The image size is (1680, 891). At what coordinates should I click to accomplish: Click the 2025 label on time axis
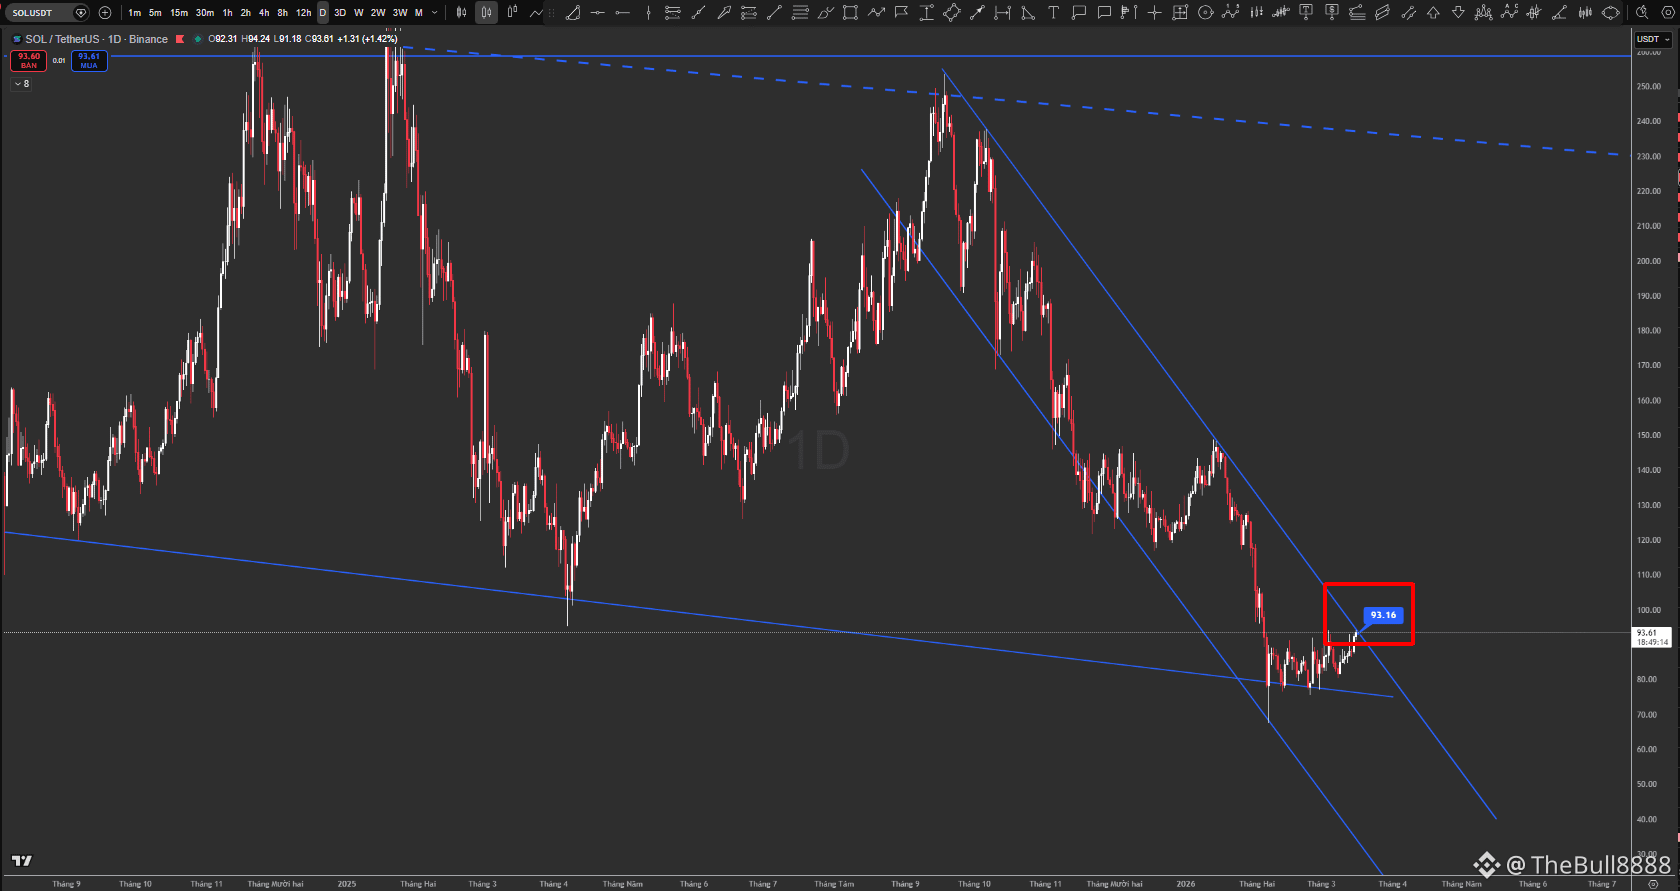pyautogui.click(x=347, y=884)
